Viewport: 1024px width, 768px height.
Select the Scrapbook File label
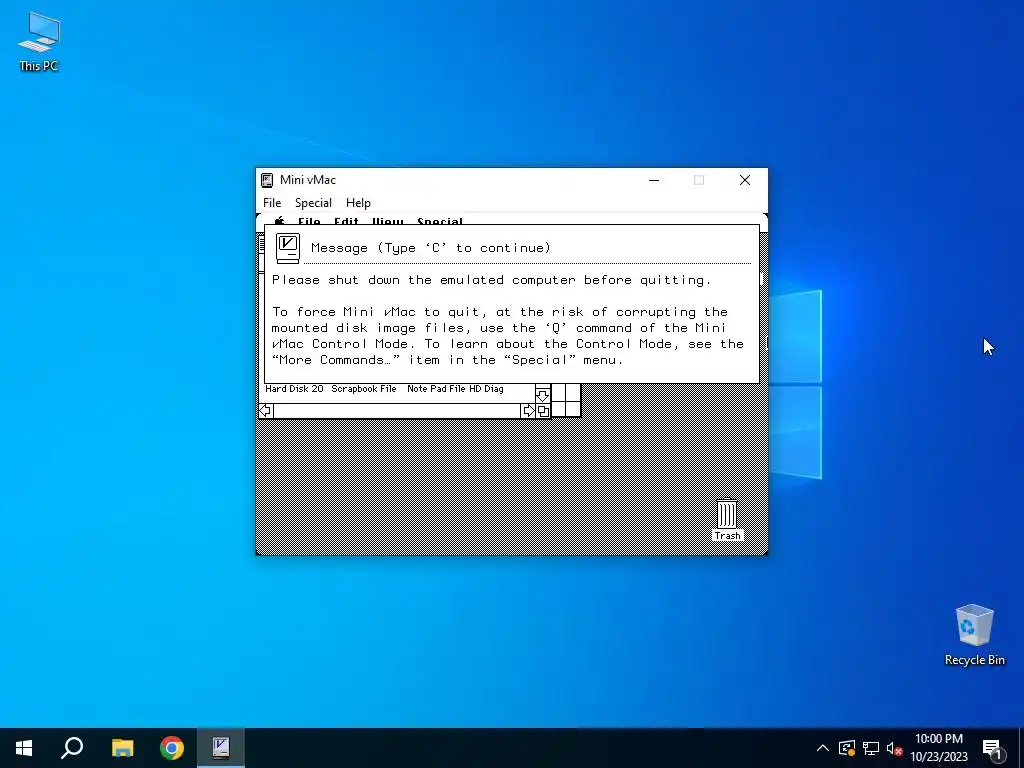(x=364, y=389)
